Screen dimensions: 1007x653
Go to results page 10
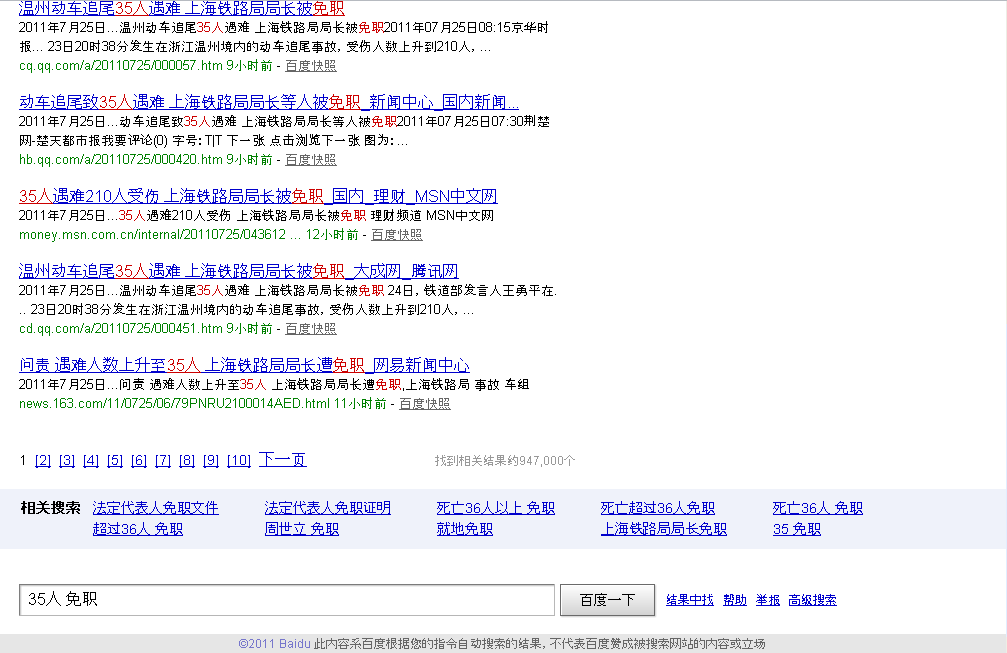click(x=239, y=460)
